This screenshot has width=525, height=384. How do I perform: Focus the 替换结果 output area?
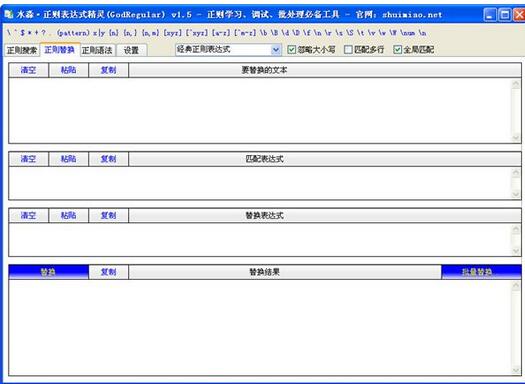click(x=260, y=327)
